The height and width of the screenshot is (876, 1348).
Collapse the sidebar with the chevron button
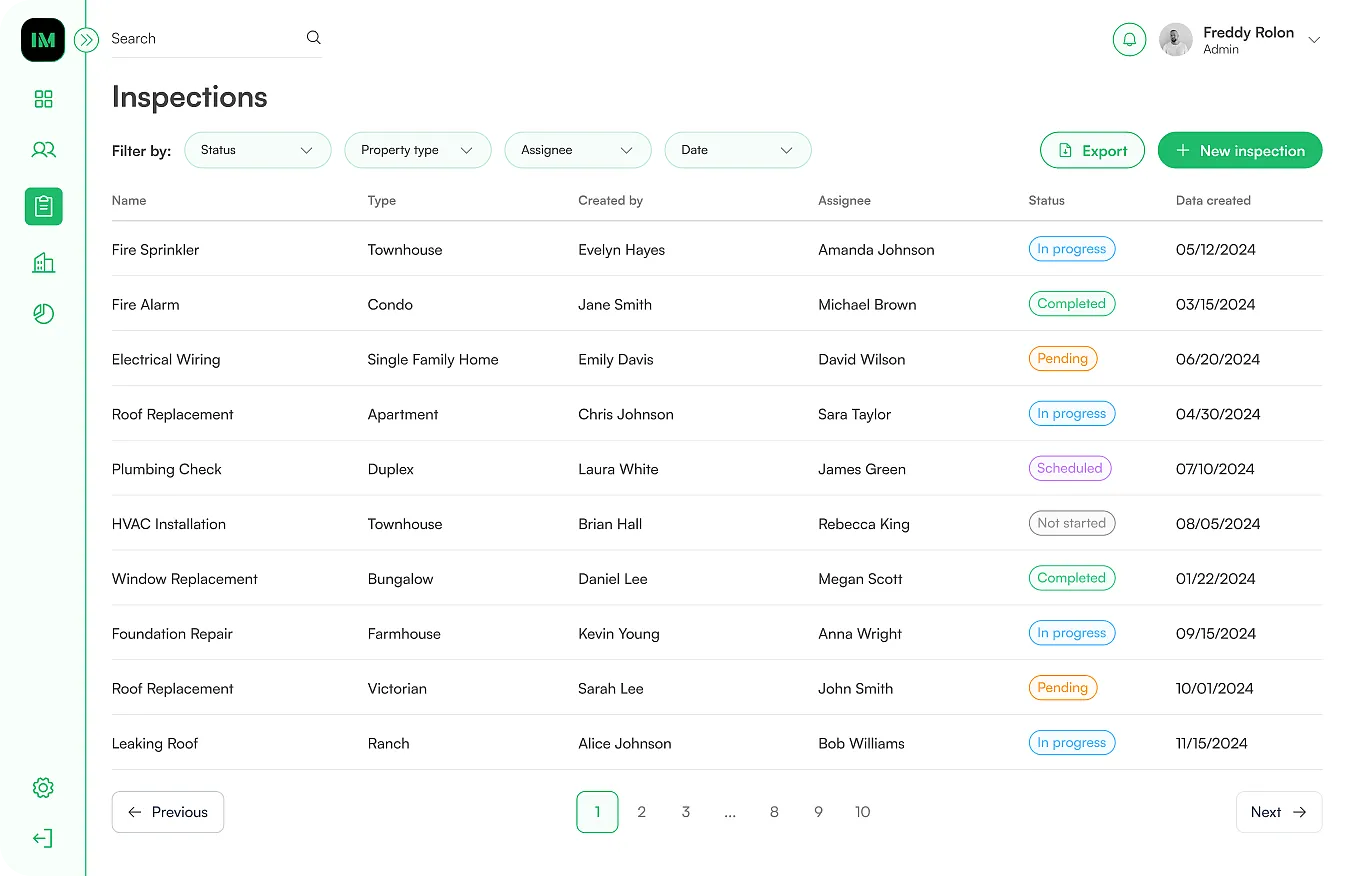(86, 40)
